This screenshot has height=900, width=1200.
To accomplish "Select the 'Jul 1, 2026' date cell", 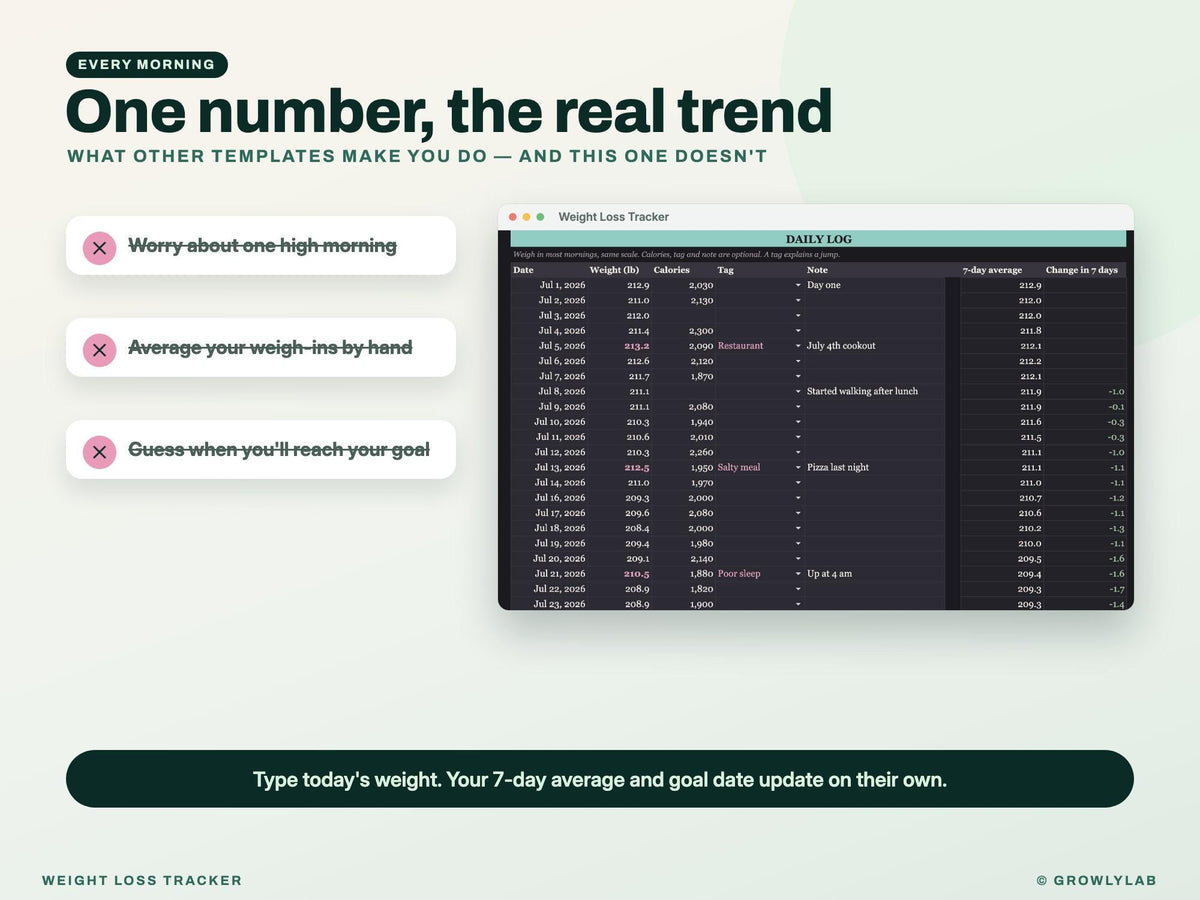I will [x=549, y=285].
